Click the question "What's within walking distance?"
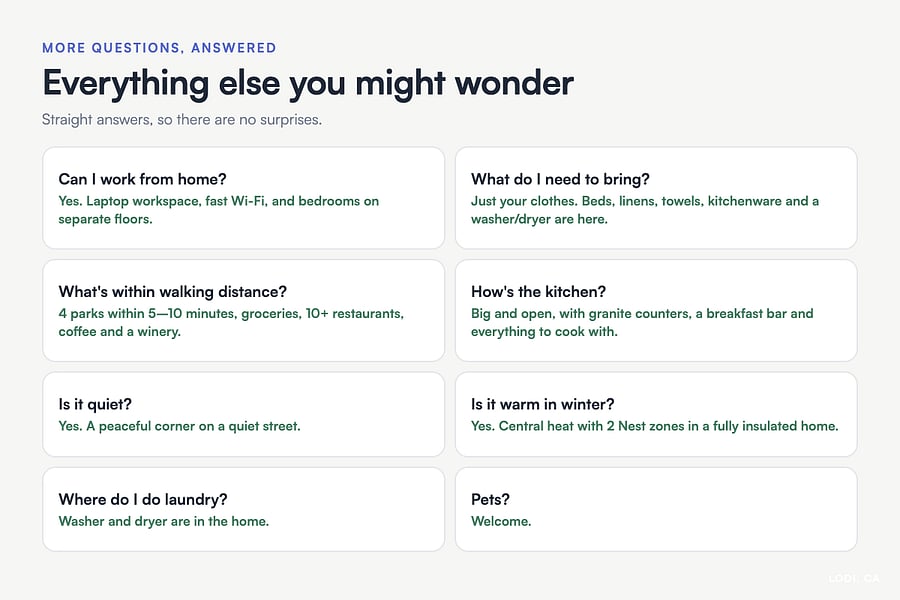This screenshot has height=600, width=900. (173, 292)
